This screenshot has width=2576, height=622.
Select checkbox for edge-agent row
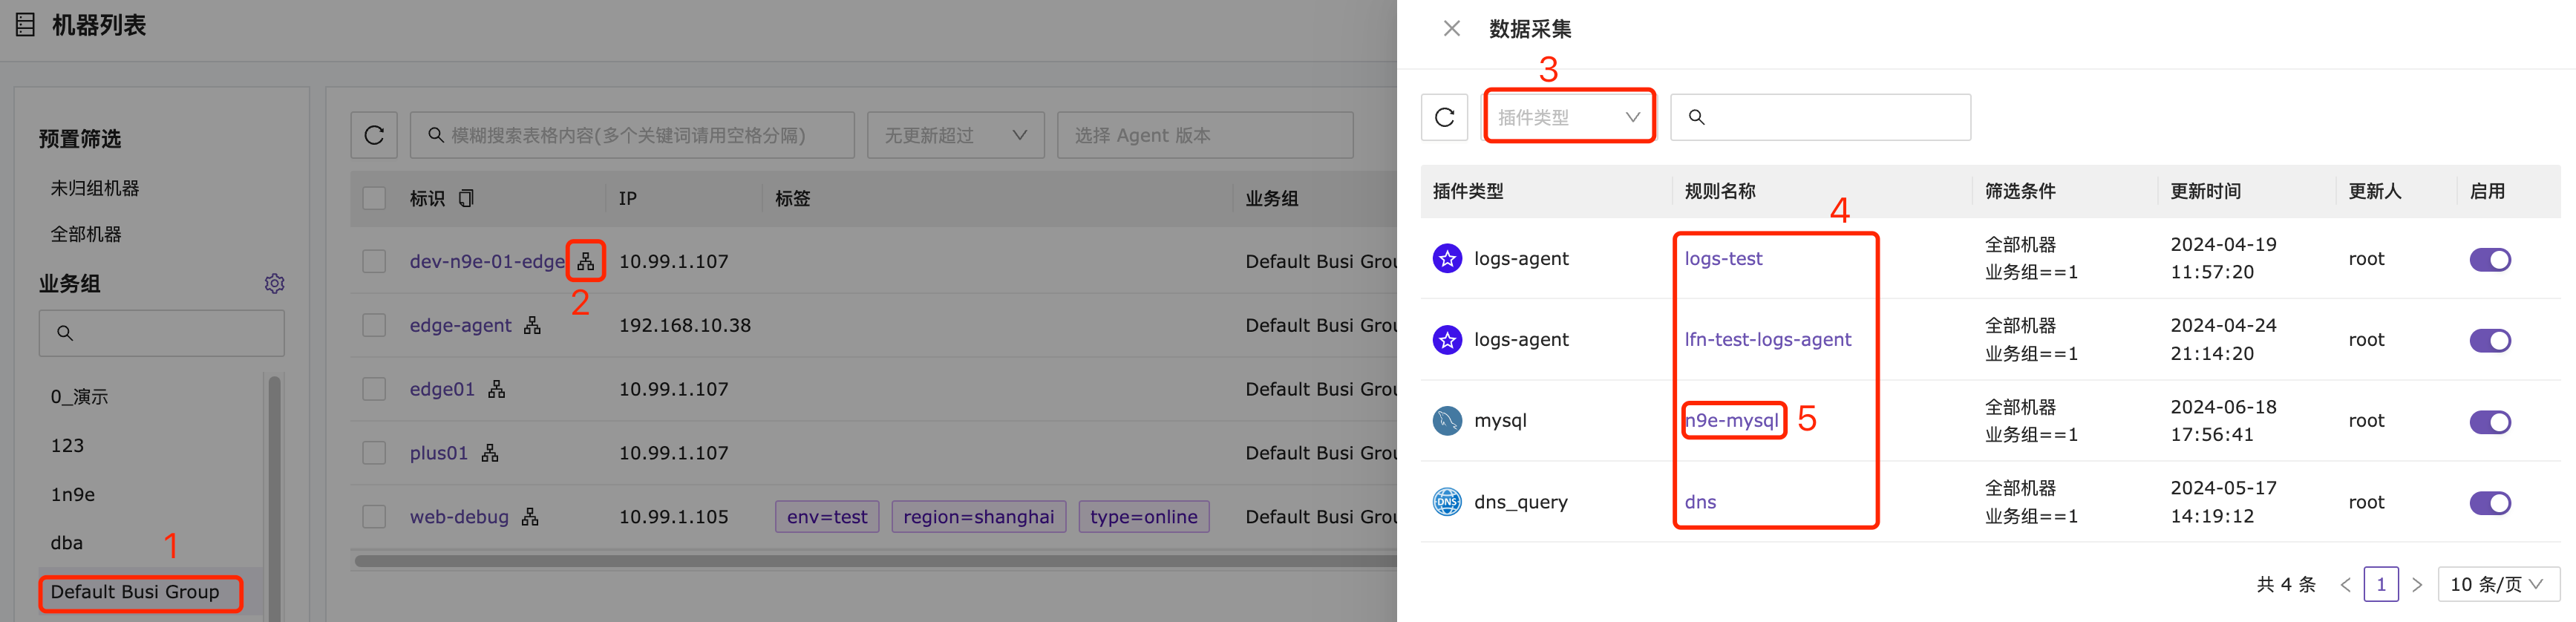[374, 325]
